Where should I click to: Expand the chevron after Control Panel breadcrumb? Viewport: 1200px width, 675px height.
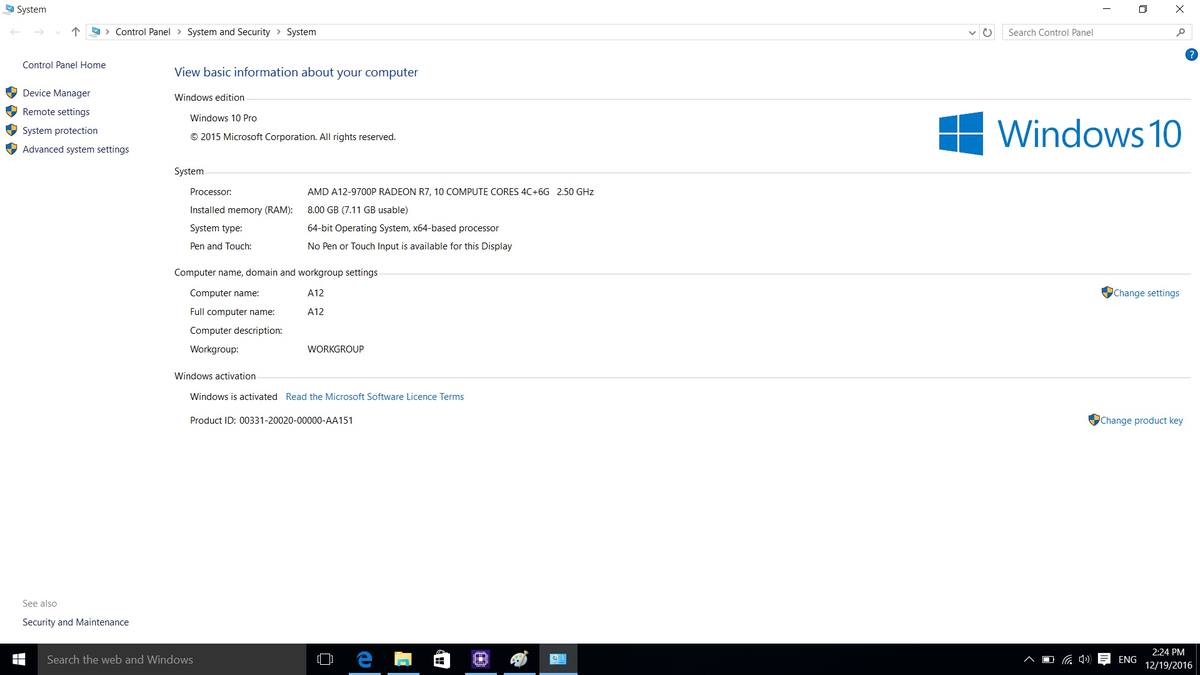tap(179, 32)
